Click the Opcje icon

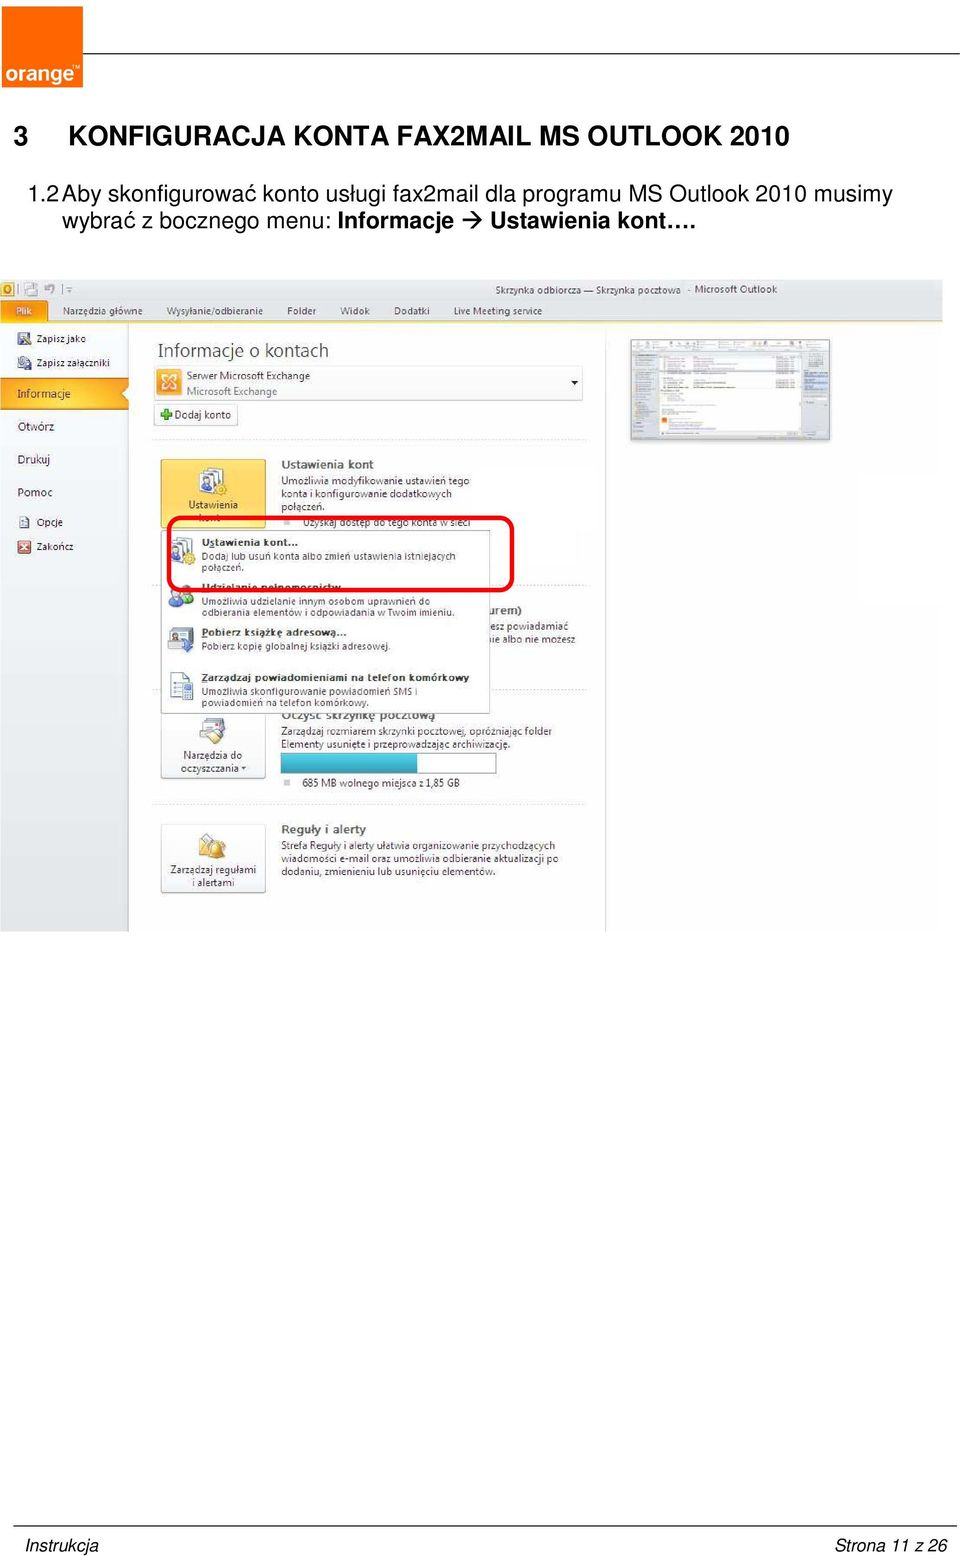coord(24,522)
